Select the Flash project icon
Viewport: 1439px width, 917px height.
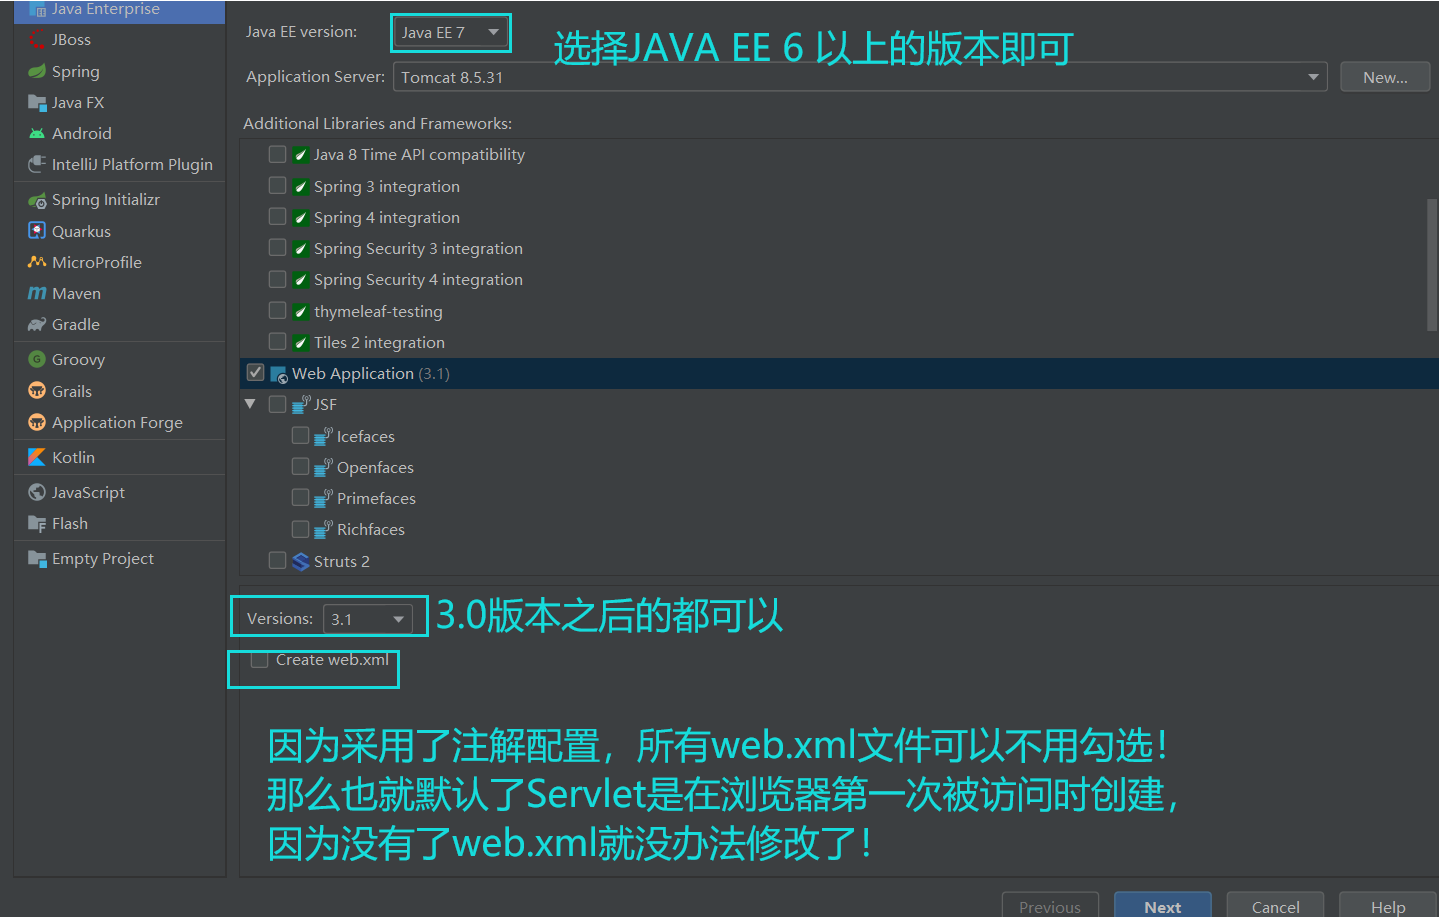pyautogui.click(x=37, y=523)
